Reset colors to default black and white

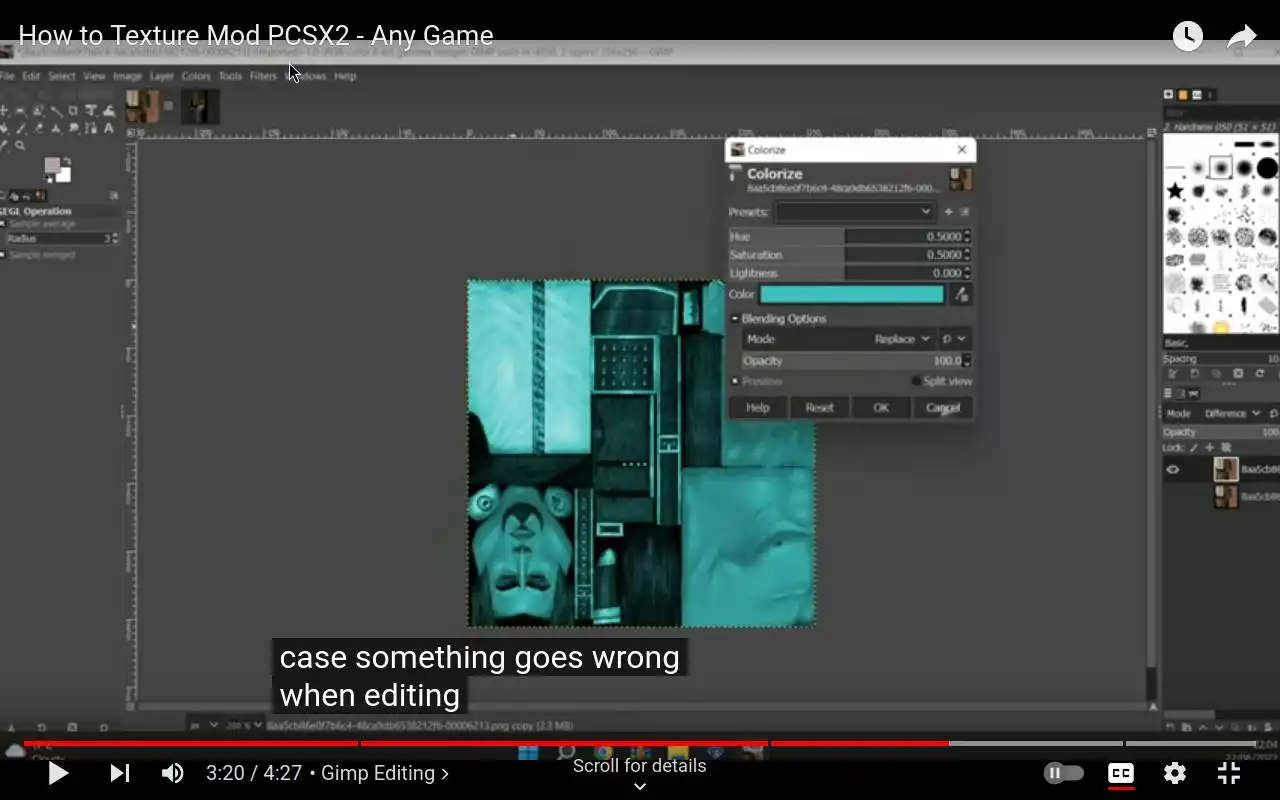click(x=49, y=179)
